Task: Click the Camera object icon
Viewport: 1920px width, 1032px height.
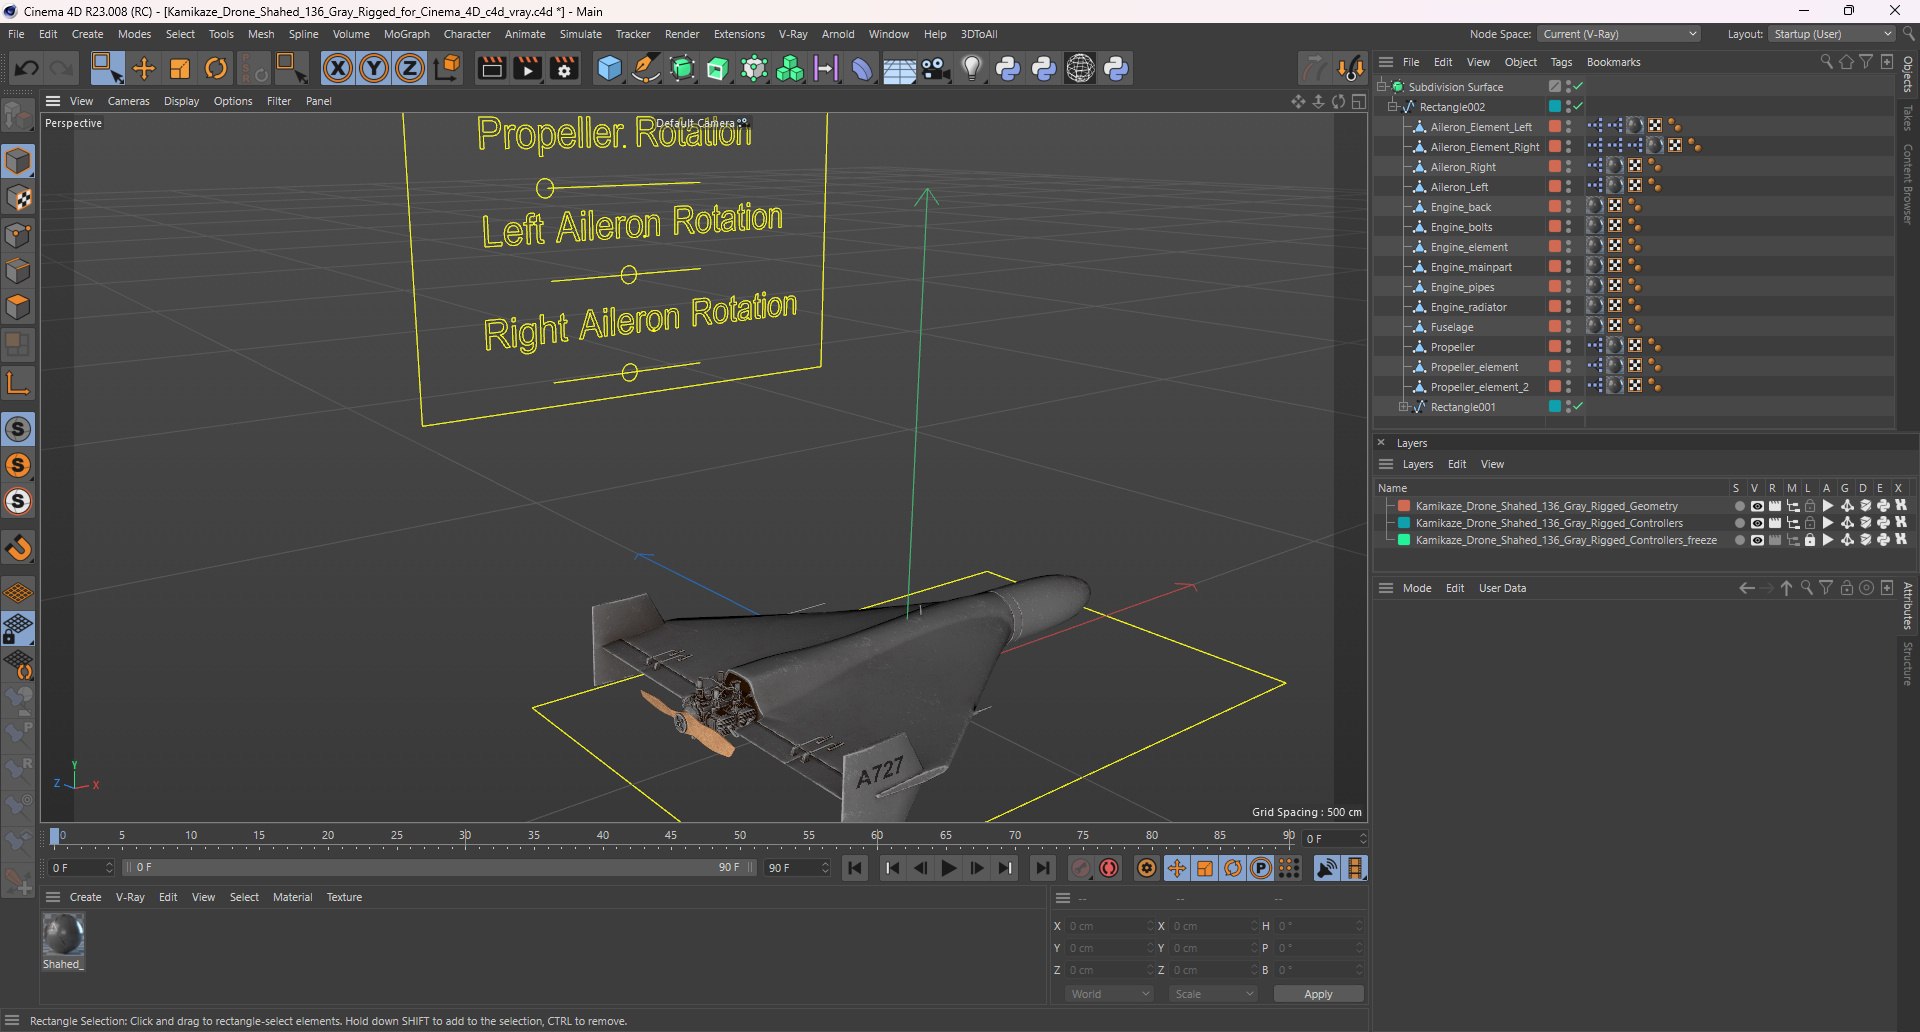Action: tap(936, 68)
